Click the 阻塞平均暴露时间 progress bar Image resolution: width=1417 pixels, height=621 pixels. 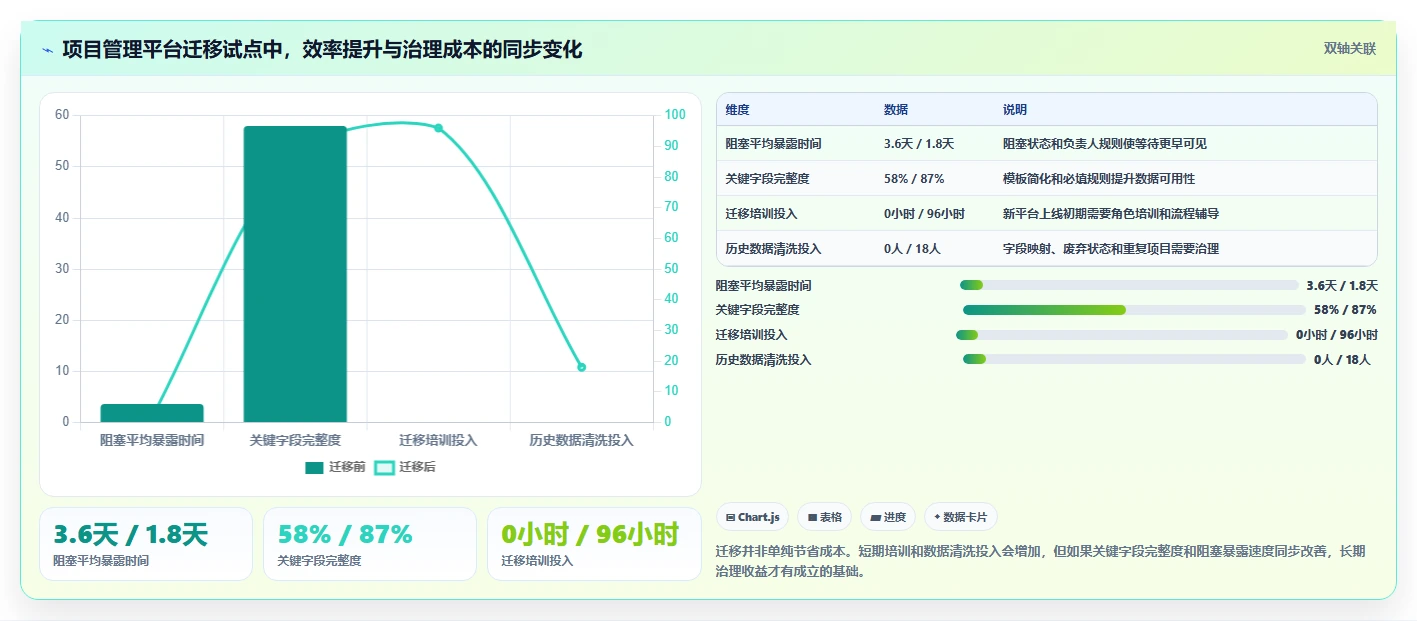1129,286
